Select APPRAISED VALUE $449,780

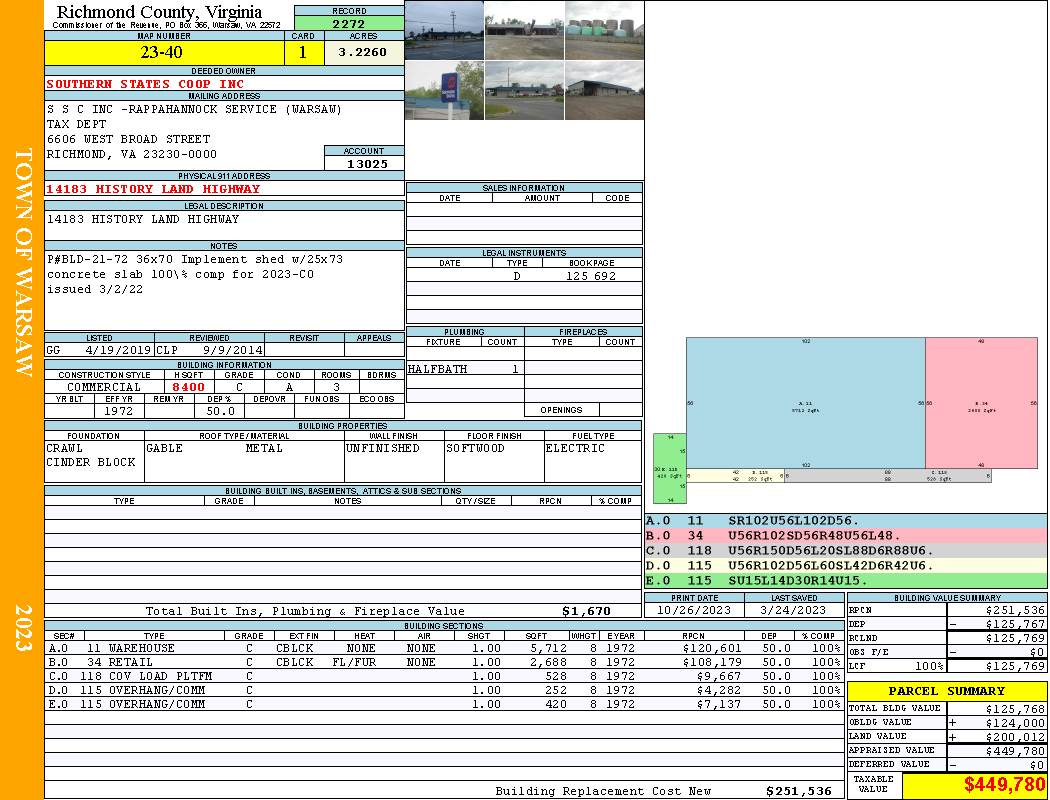pos(1015,751)
